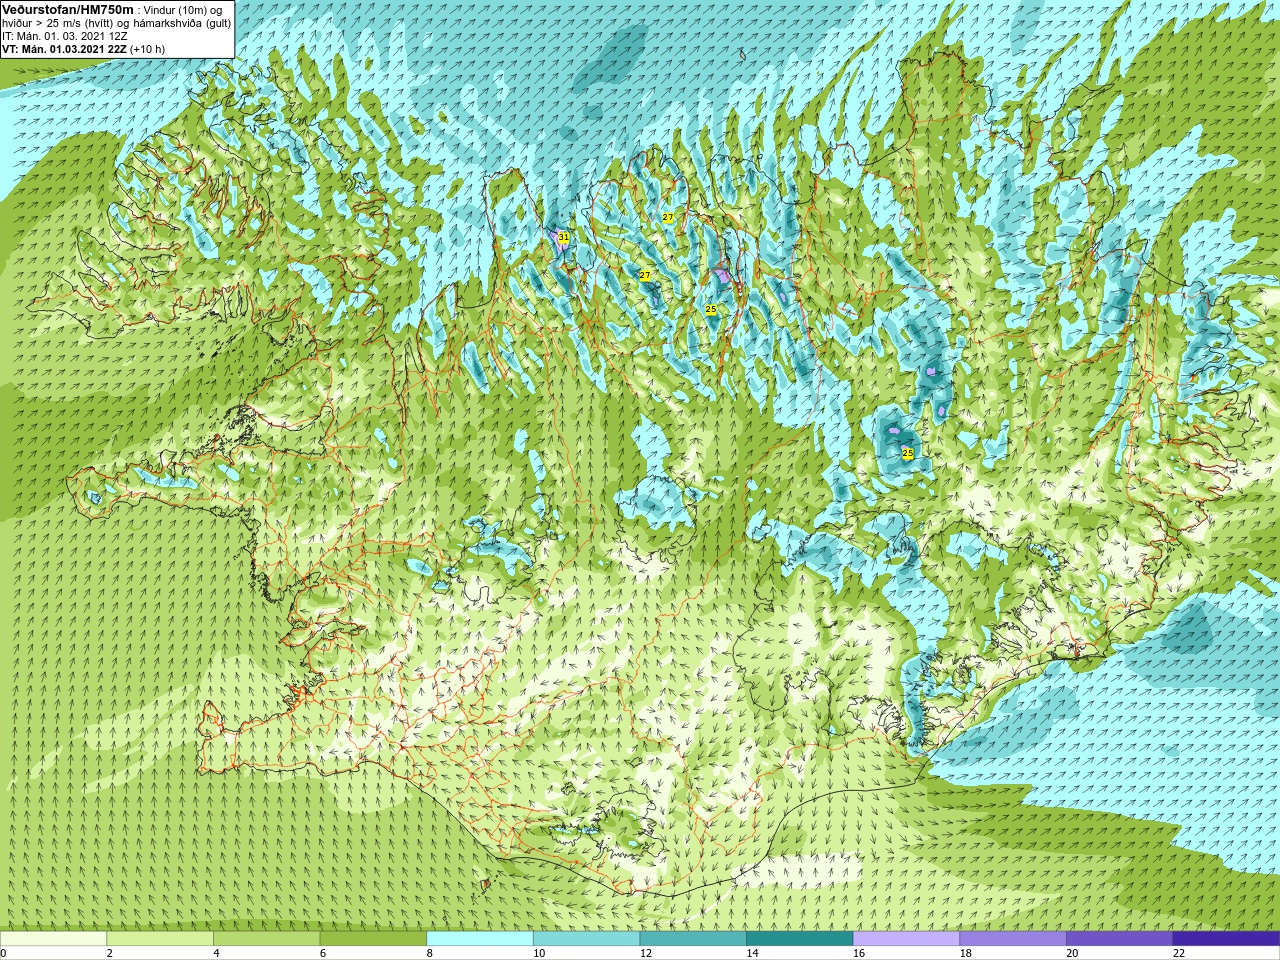Select the 6–8 m/s olive green legend swatch
The height and width of the screenshot is (960, 1280).
point(373,939)
